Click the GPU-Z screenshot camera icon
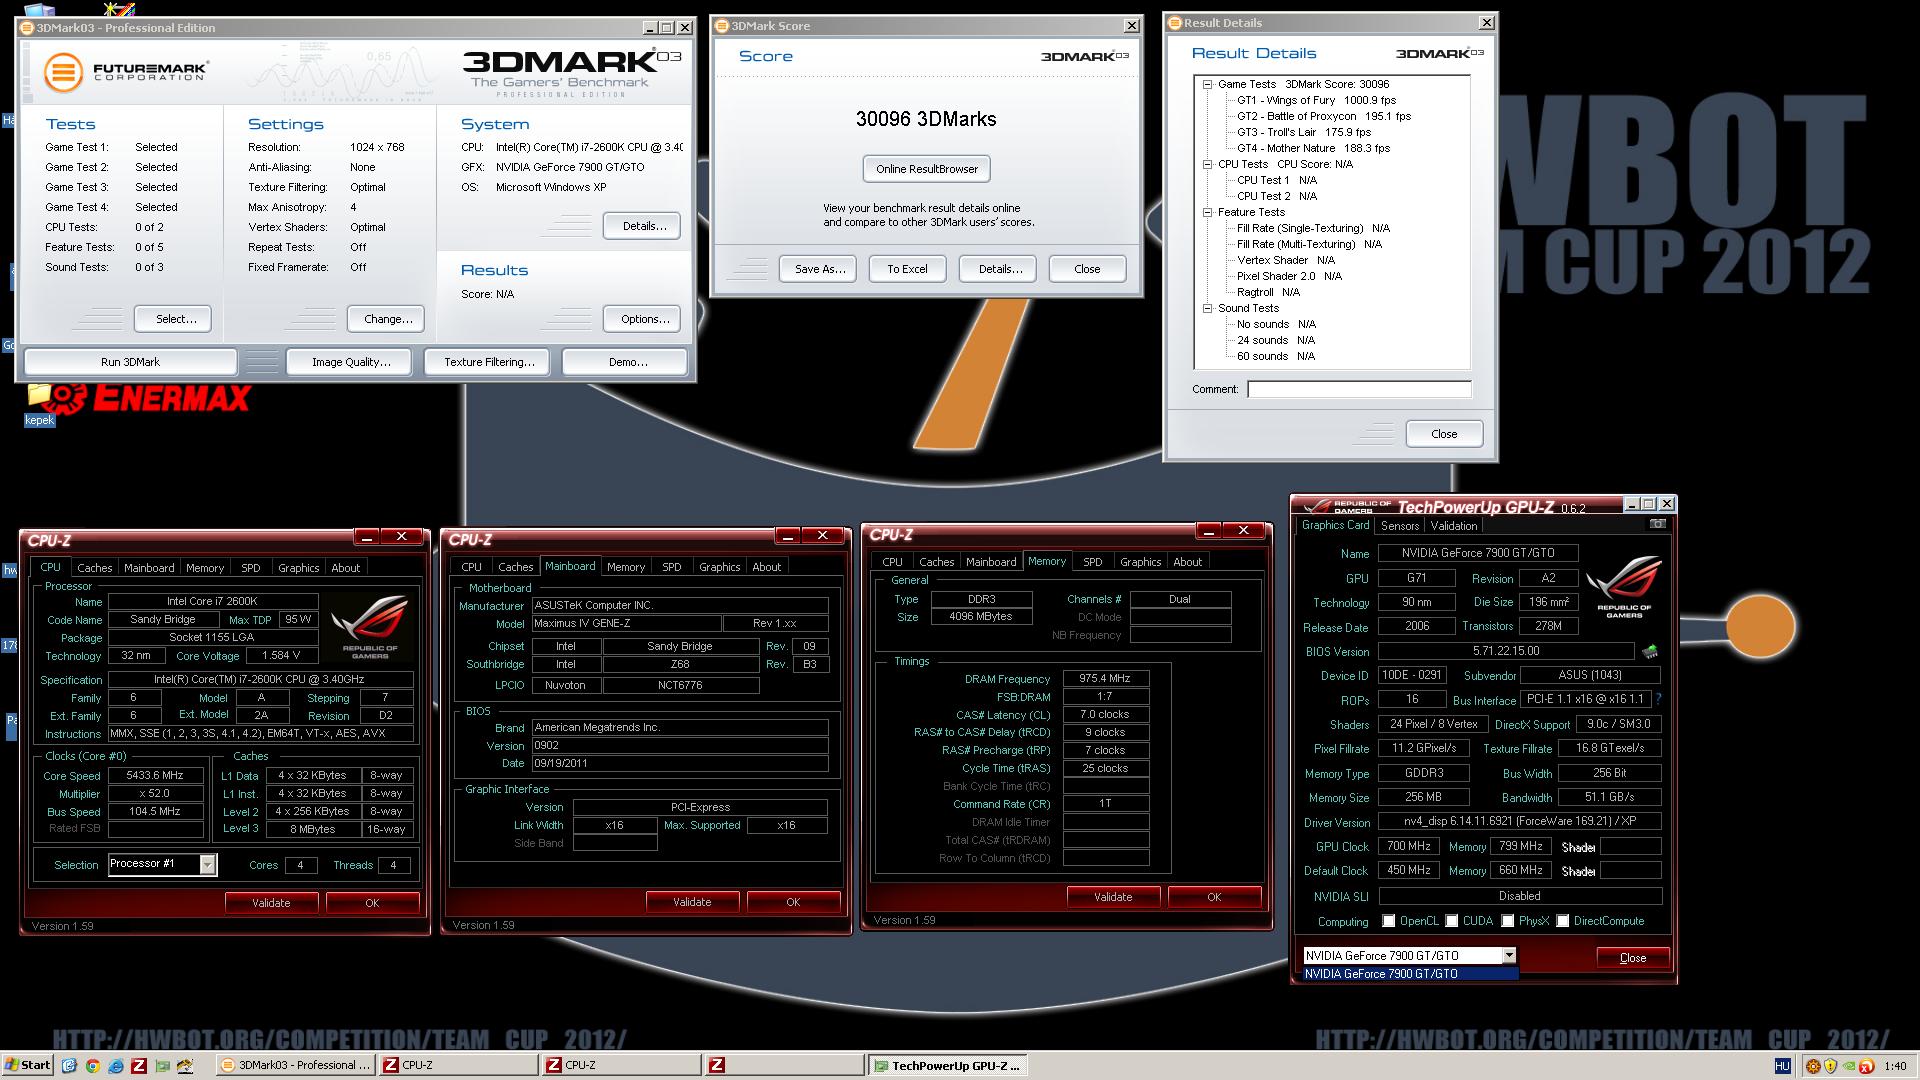The height and width of the screenshot is (1080, 1920). coord(1657,524)
